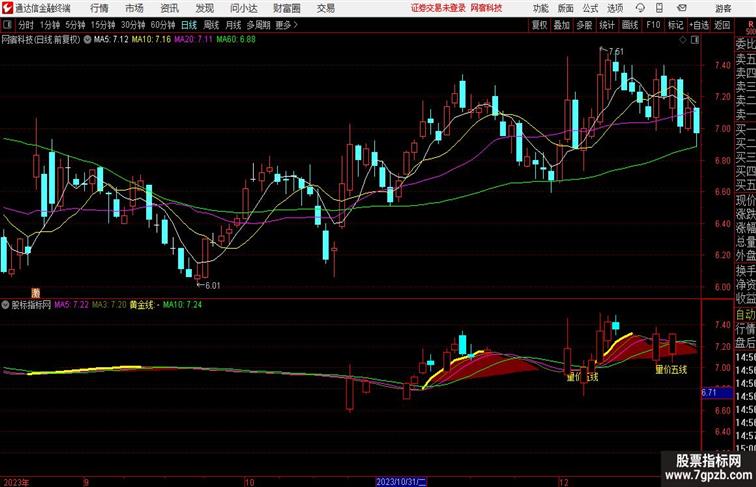Click the 标记 mark toolbar button
Viewport: 756px width, 487px height.
pyautogui.click(x=675, y=25)
